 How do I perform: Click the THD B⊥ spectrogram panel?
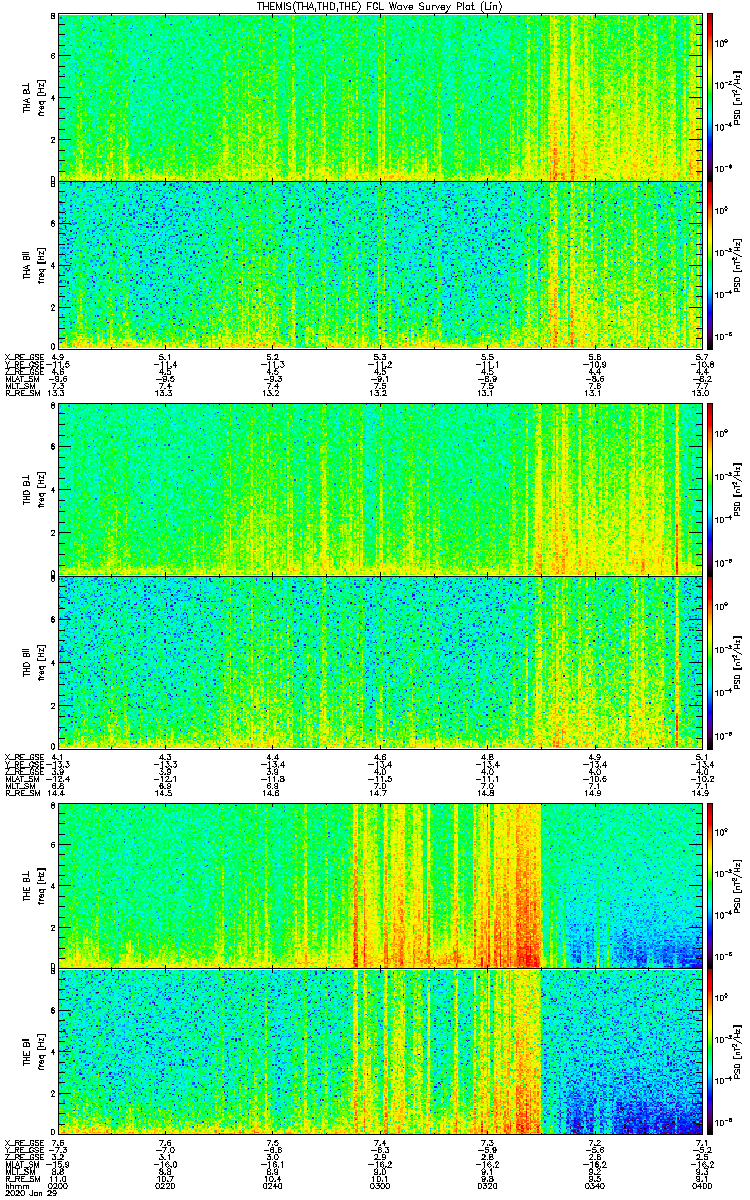(380, 489)
